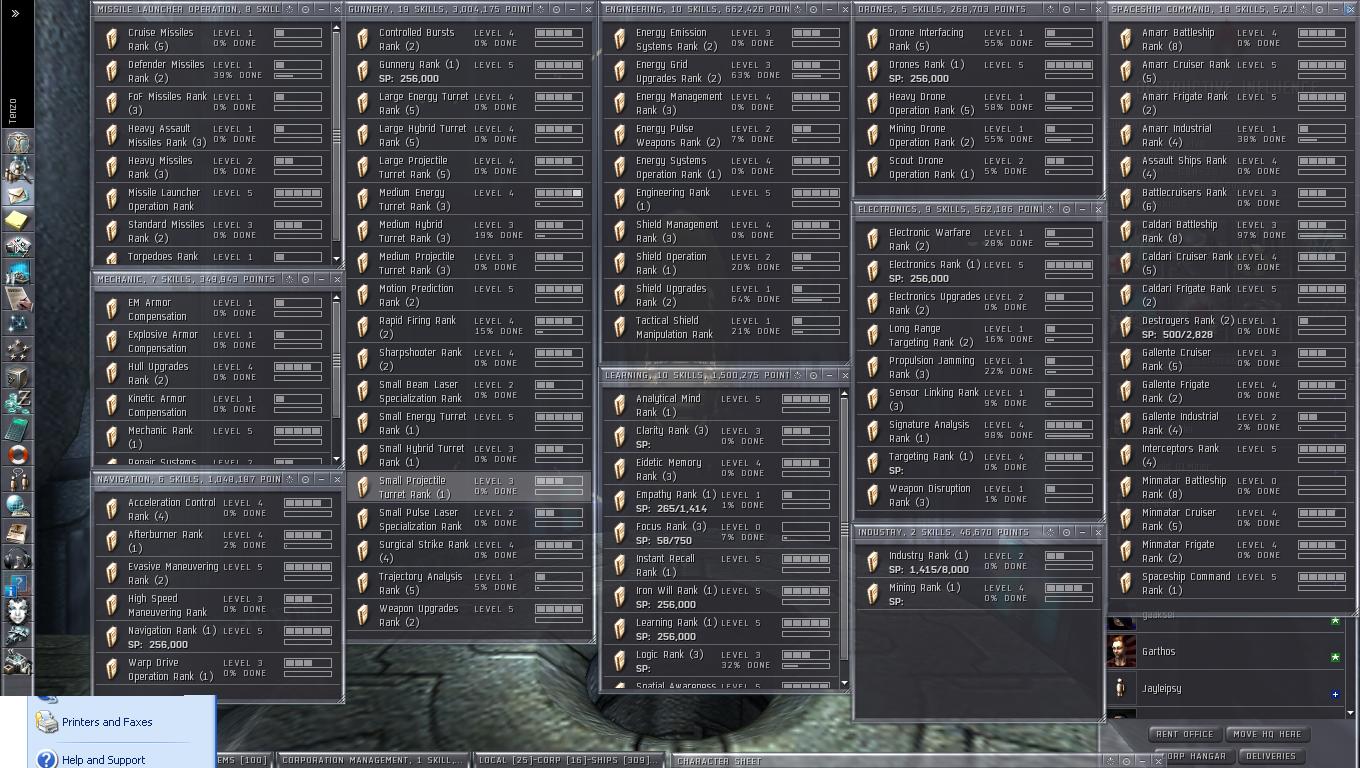
Task: Toggle the pin on the Industry window
Action: [1067, 532]
